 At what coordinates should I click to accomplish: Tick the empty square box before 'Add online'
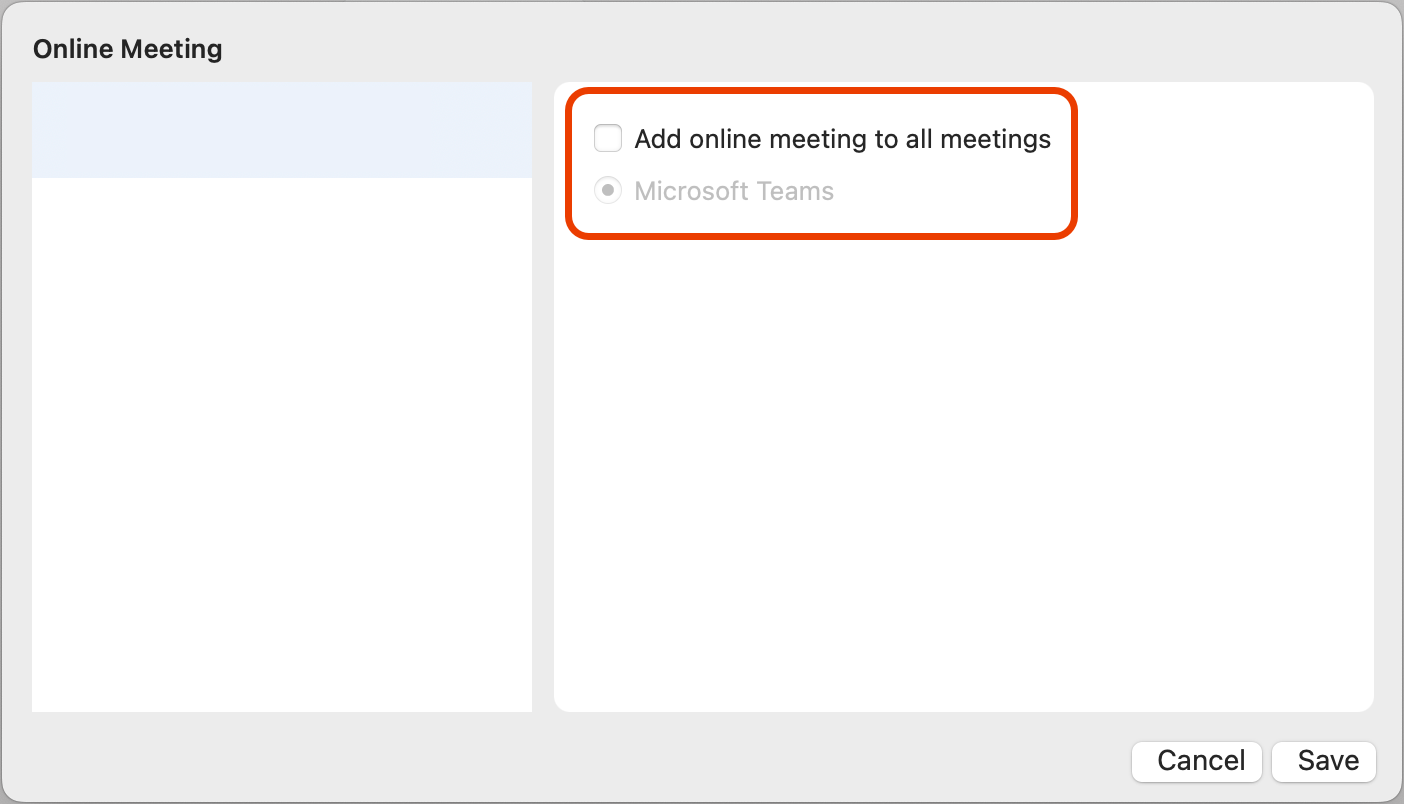coord(608,138)
